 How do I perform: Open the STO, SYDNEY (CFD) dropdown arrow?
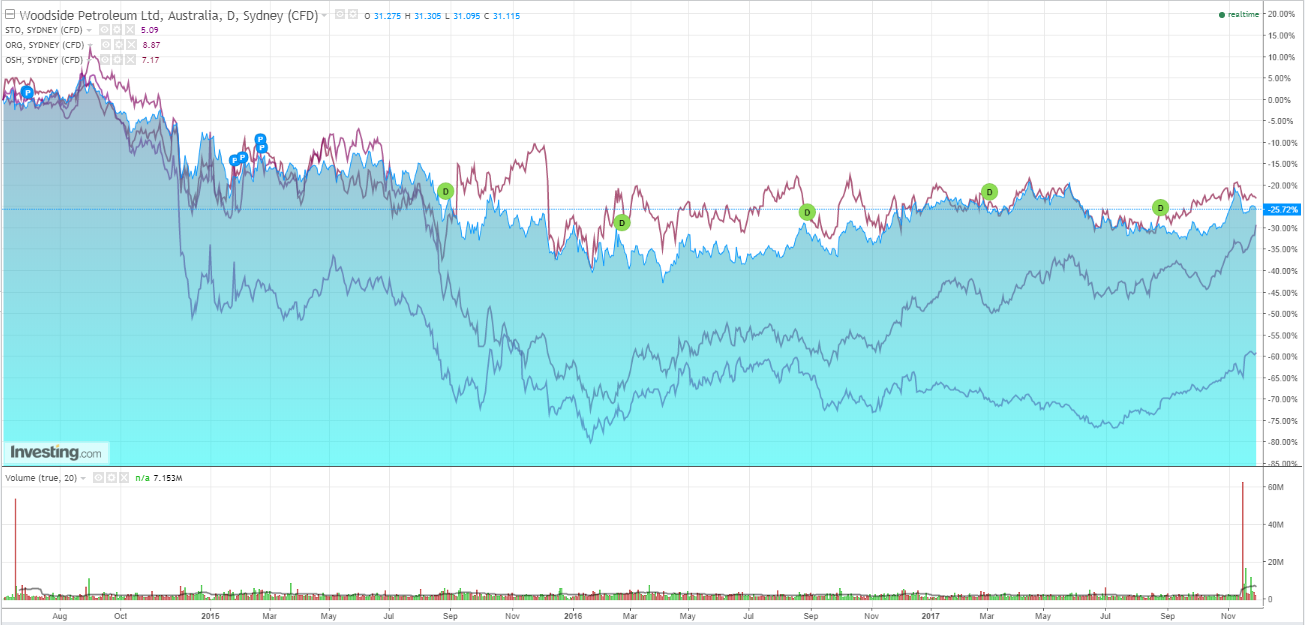click(x=89, y=30)
